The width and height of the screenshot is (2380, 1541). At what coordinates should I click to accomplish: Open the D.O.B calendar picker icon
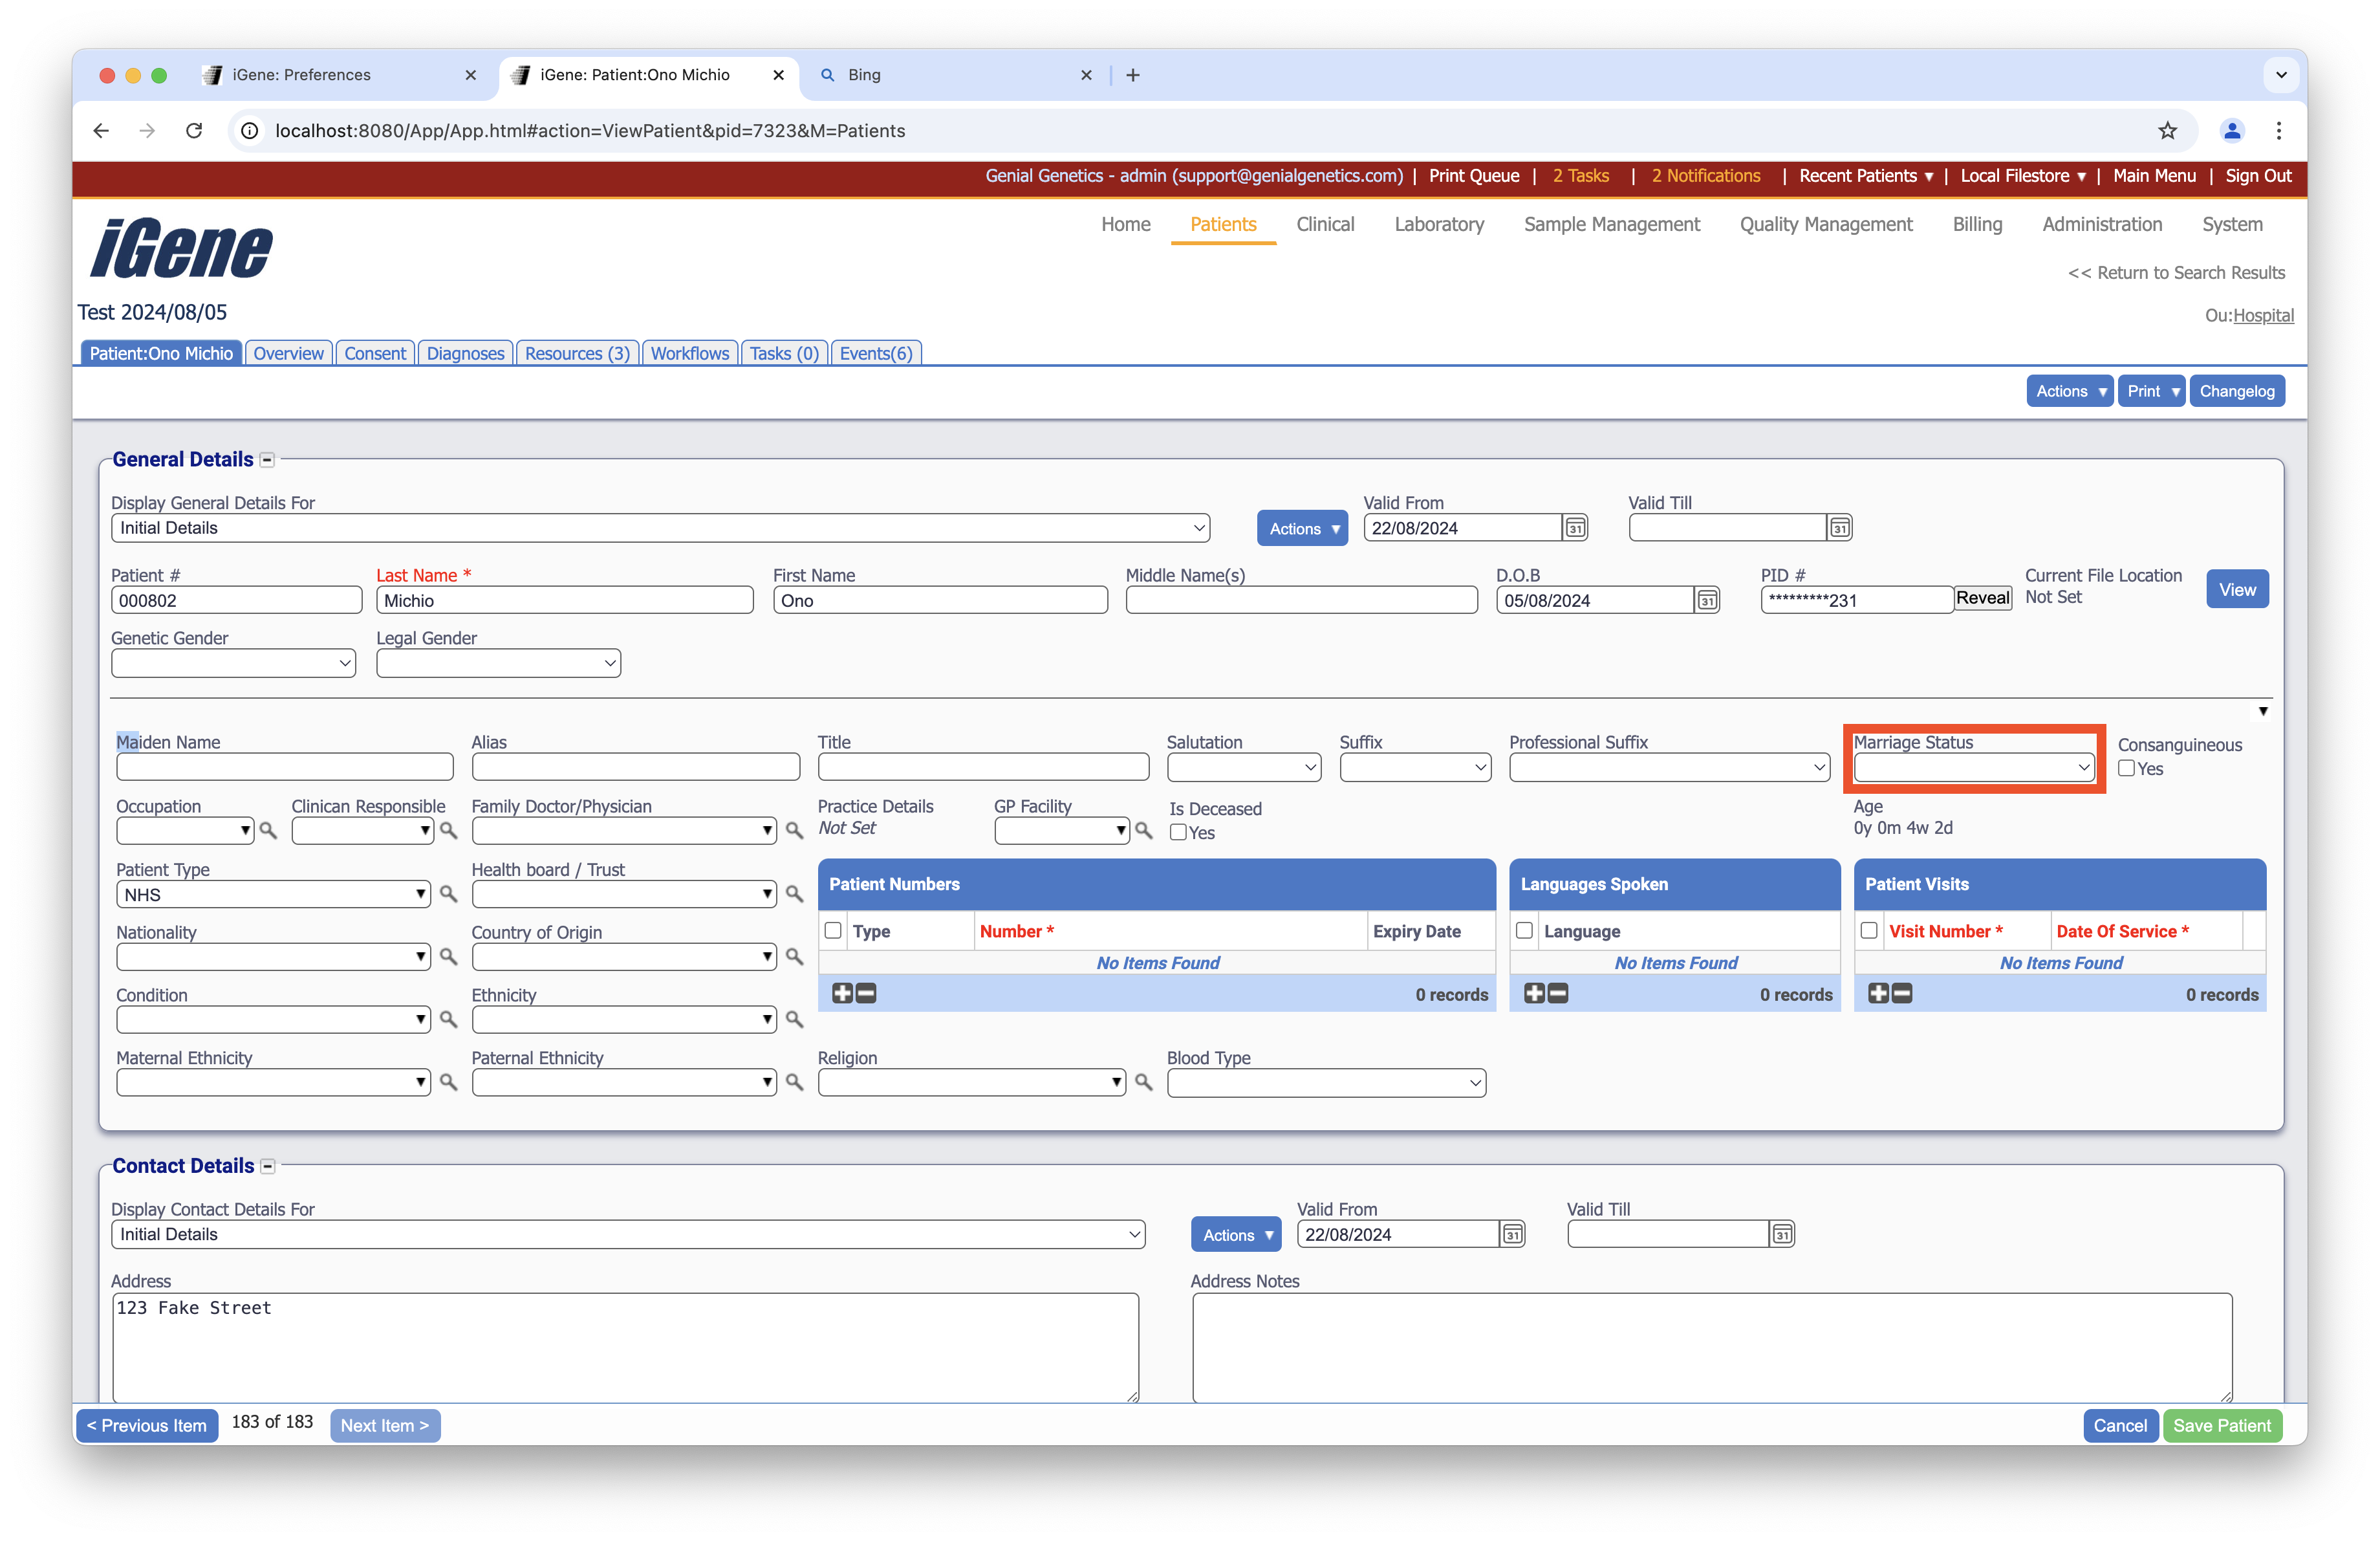pyautogui.click(x=1707, y=600)
